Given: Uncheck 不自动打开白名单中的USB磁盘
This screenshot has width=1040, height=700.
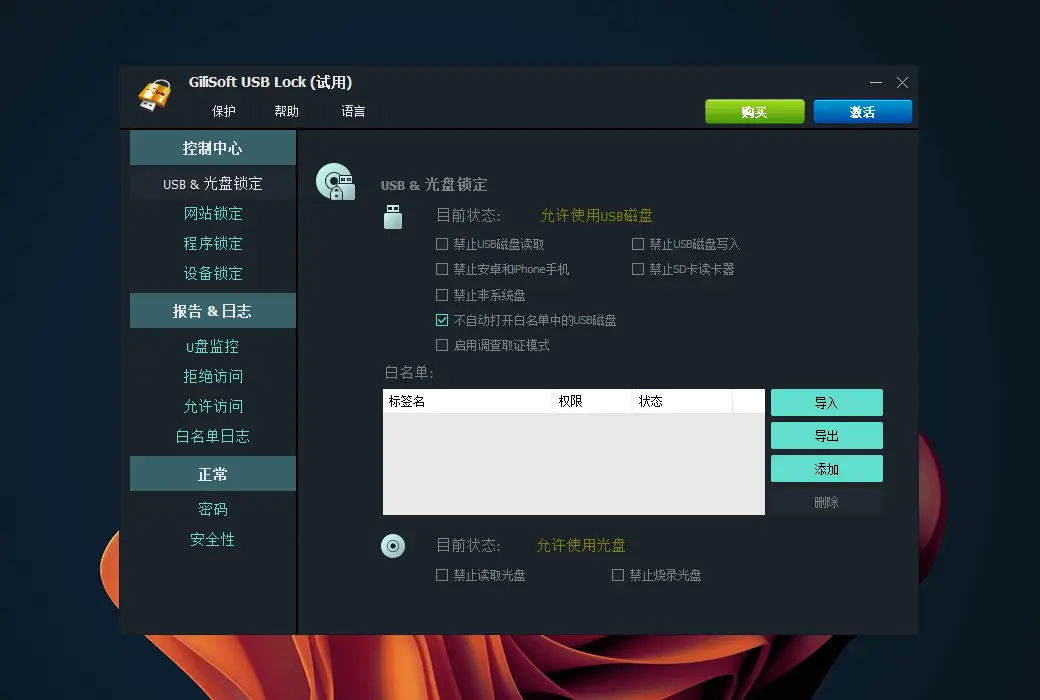Looking at the screenshot, I should click(442, 320).
